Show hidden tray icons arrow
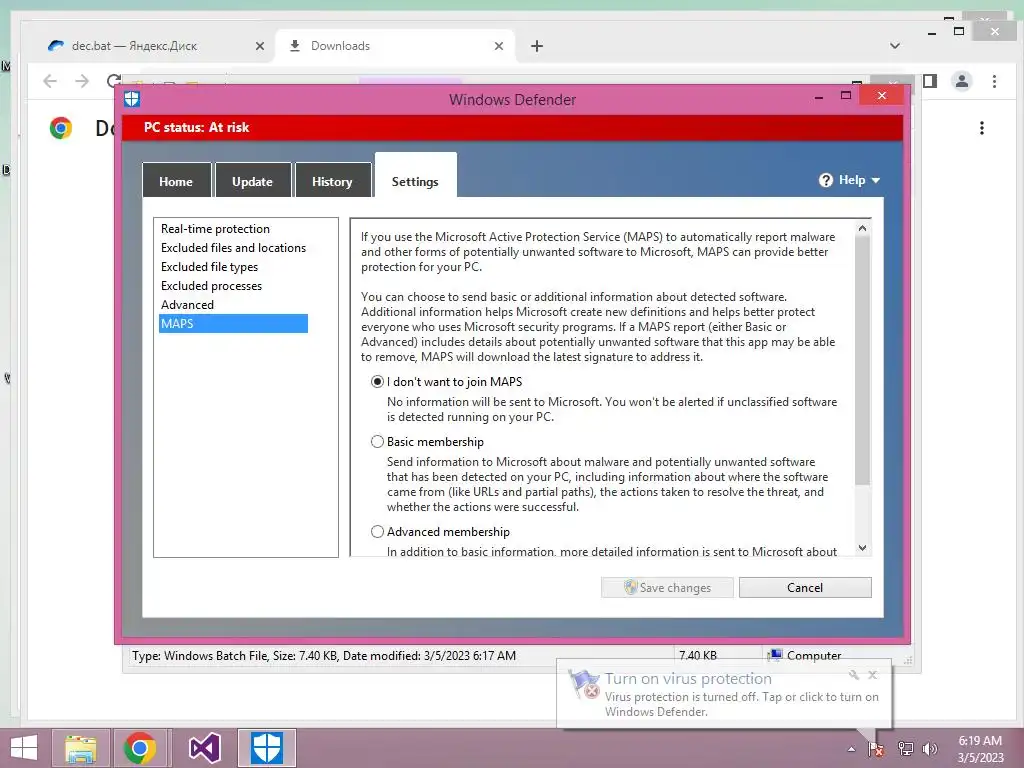The image size is (1024, 768). coord(851,749)
